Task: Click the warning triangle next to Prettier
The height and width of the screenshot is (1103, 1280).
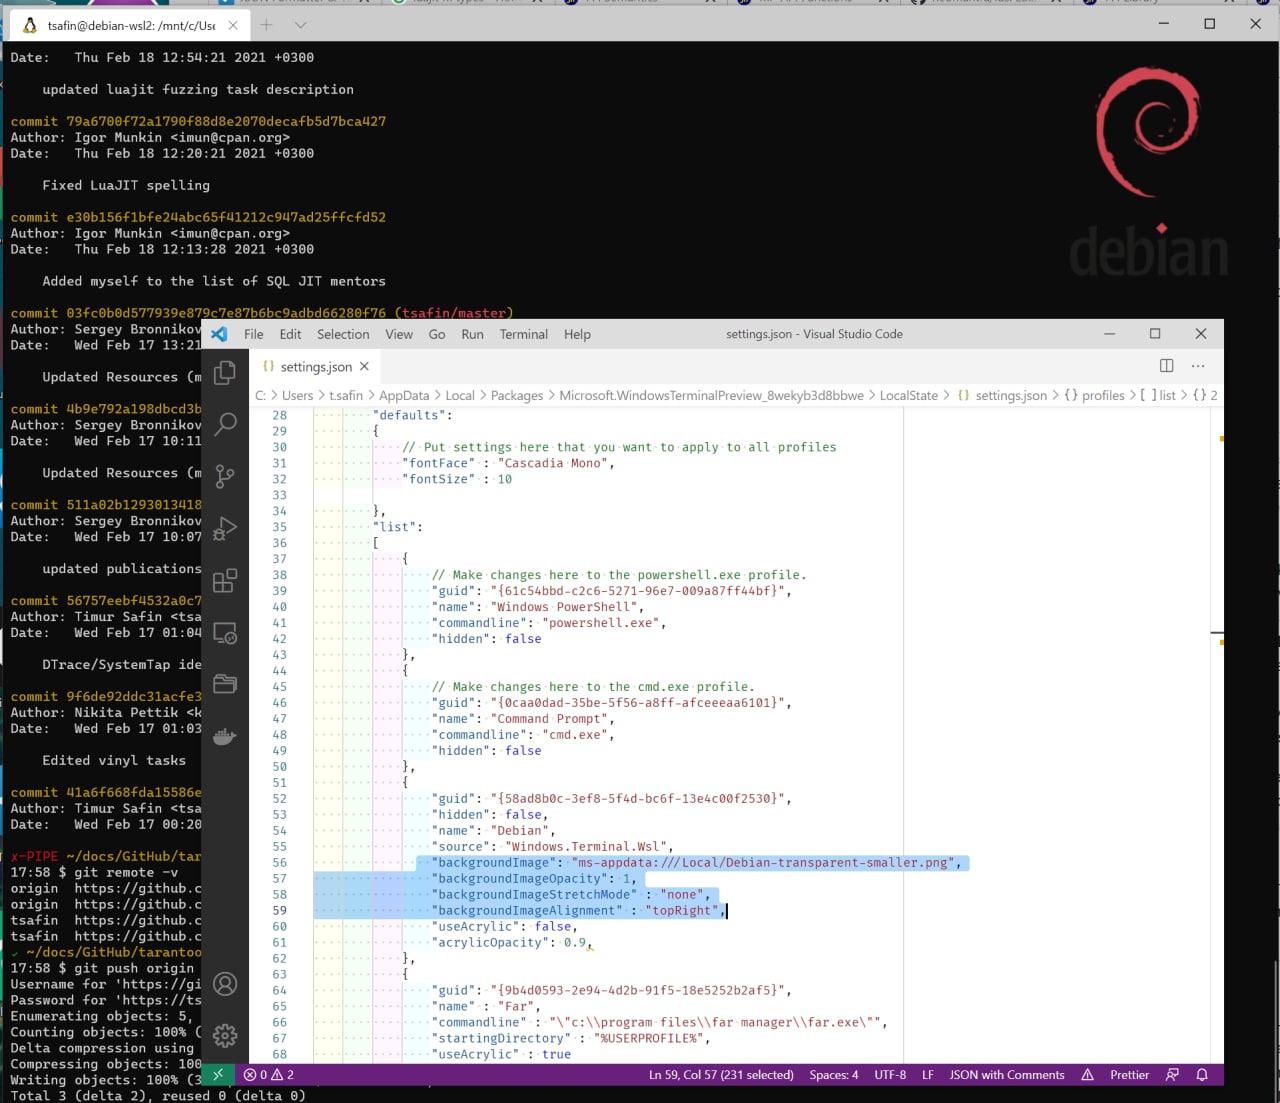Action: click(x=1087, y=1075)
